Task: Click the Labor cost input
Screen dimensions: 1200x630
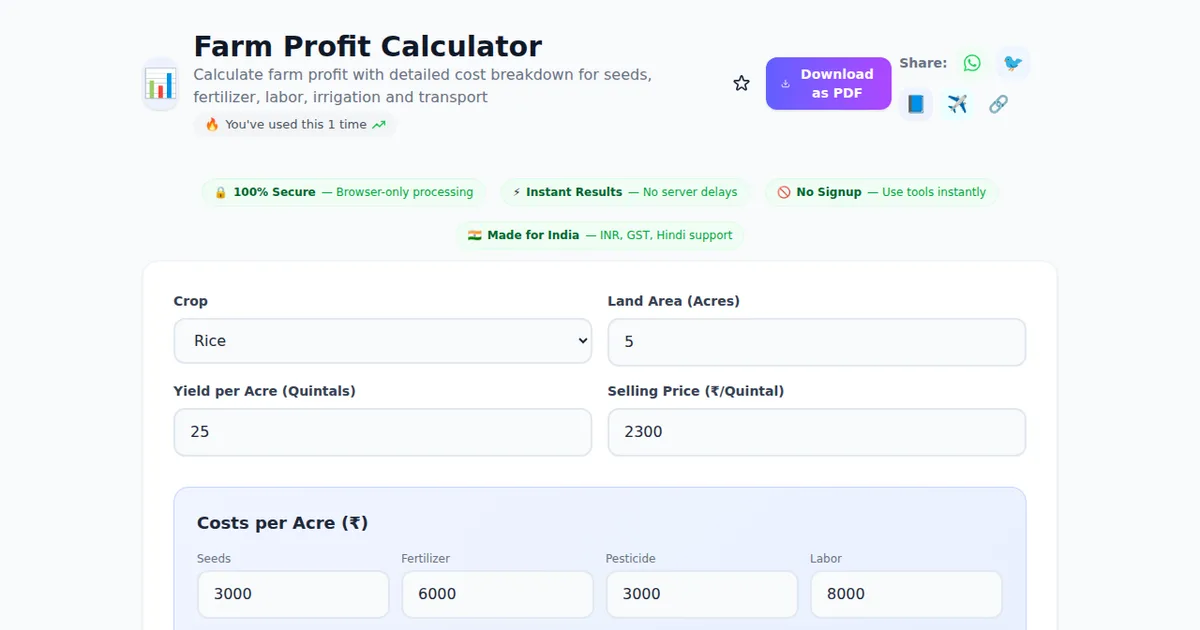Action: [x=905, y=594]
